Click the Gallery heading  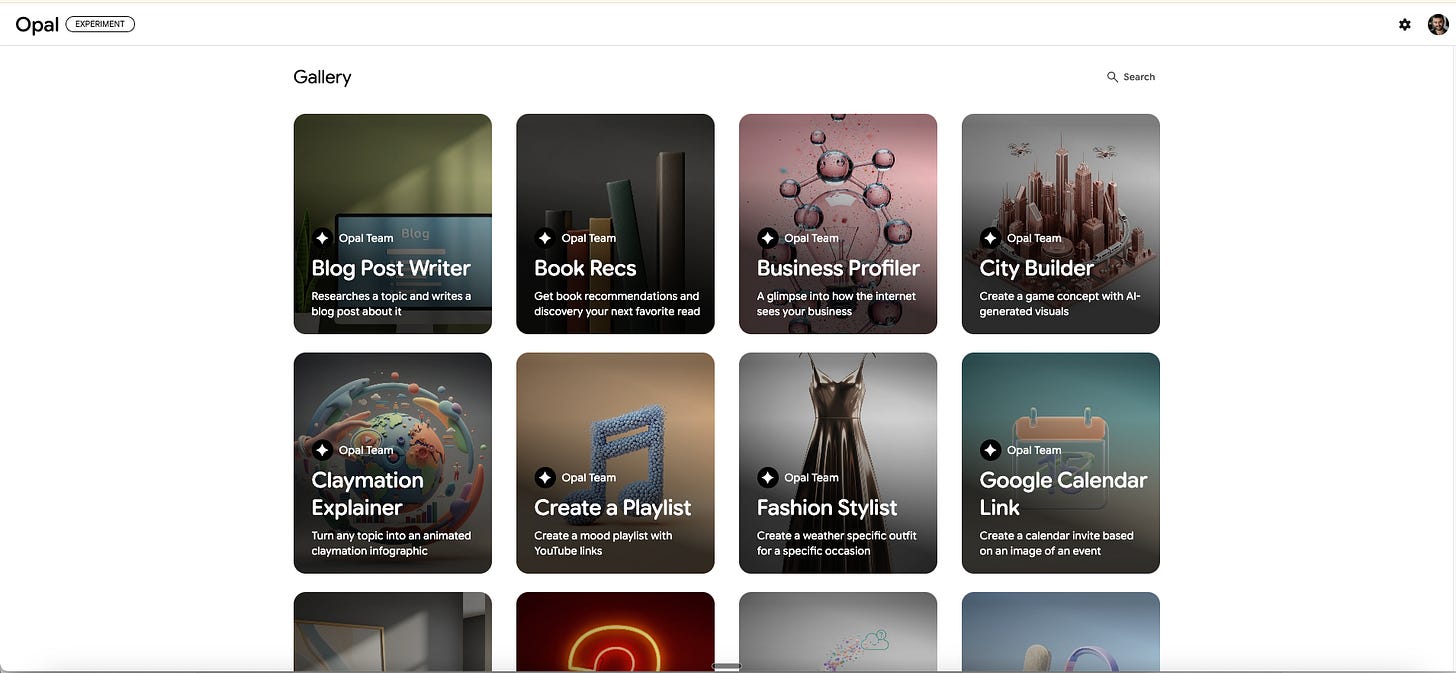coord(322,77)
